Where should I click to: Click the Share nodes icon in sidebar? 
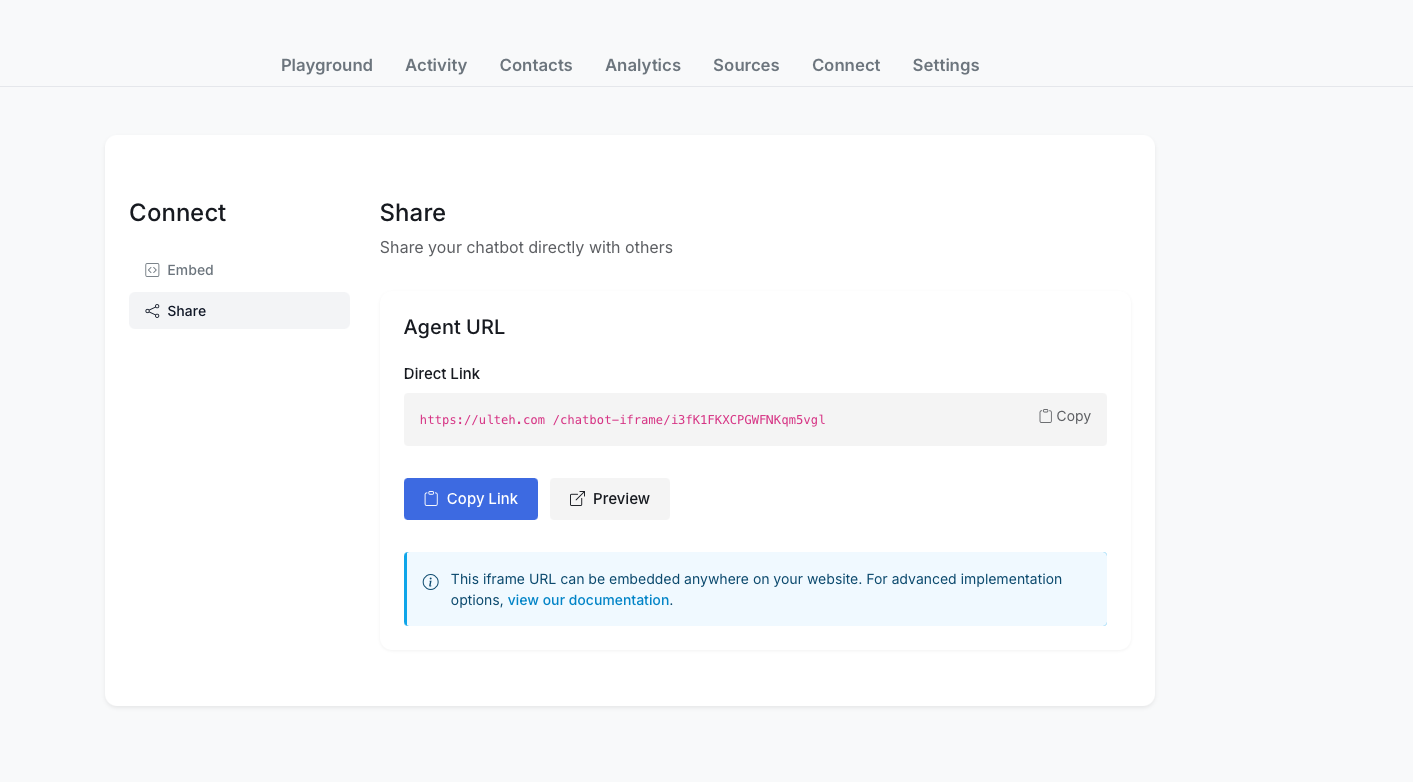coord(152,311)
